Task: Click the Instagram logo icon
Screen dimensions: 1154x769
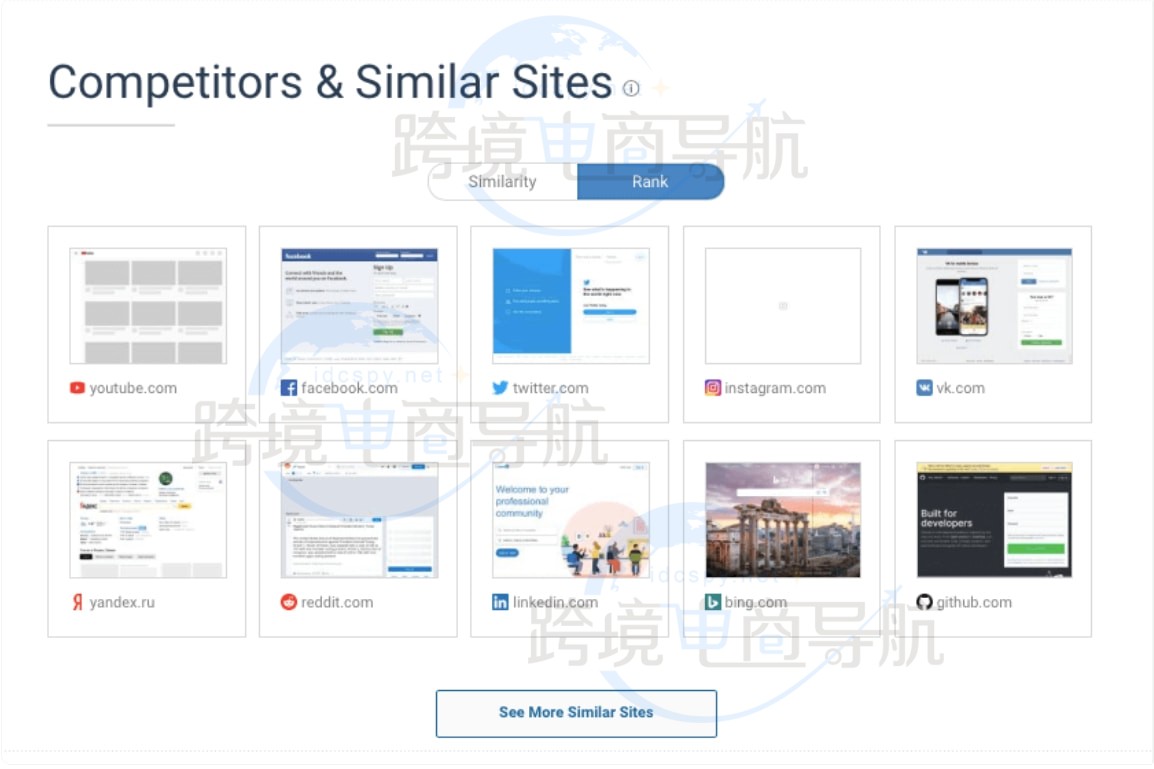Action: [x=712, y=388]
